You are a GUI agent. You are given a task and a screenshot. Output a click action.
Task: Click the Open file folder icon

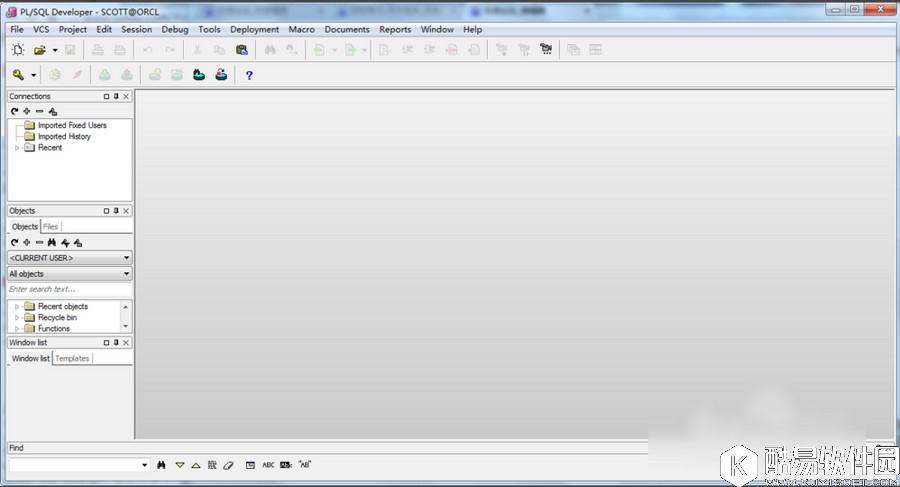[40, 50]
